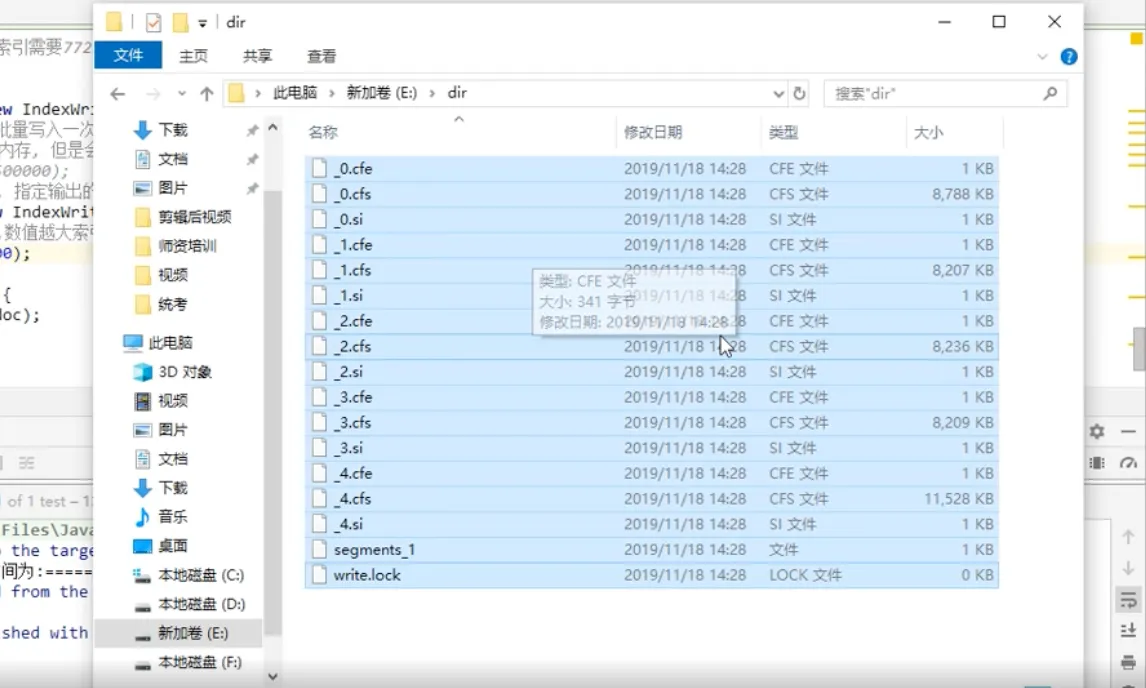Select the _3.cfe file

tap(651, 398)
